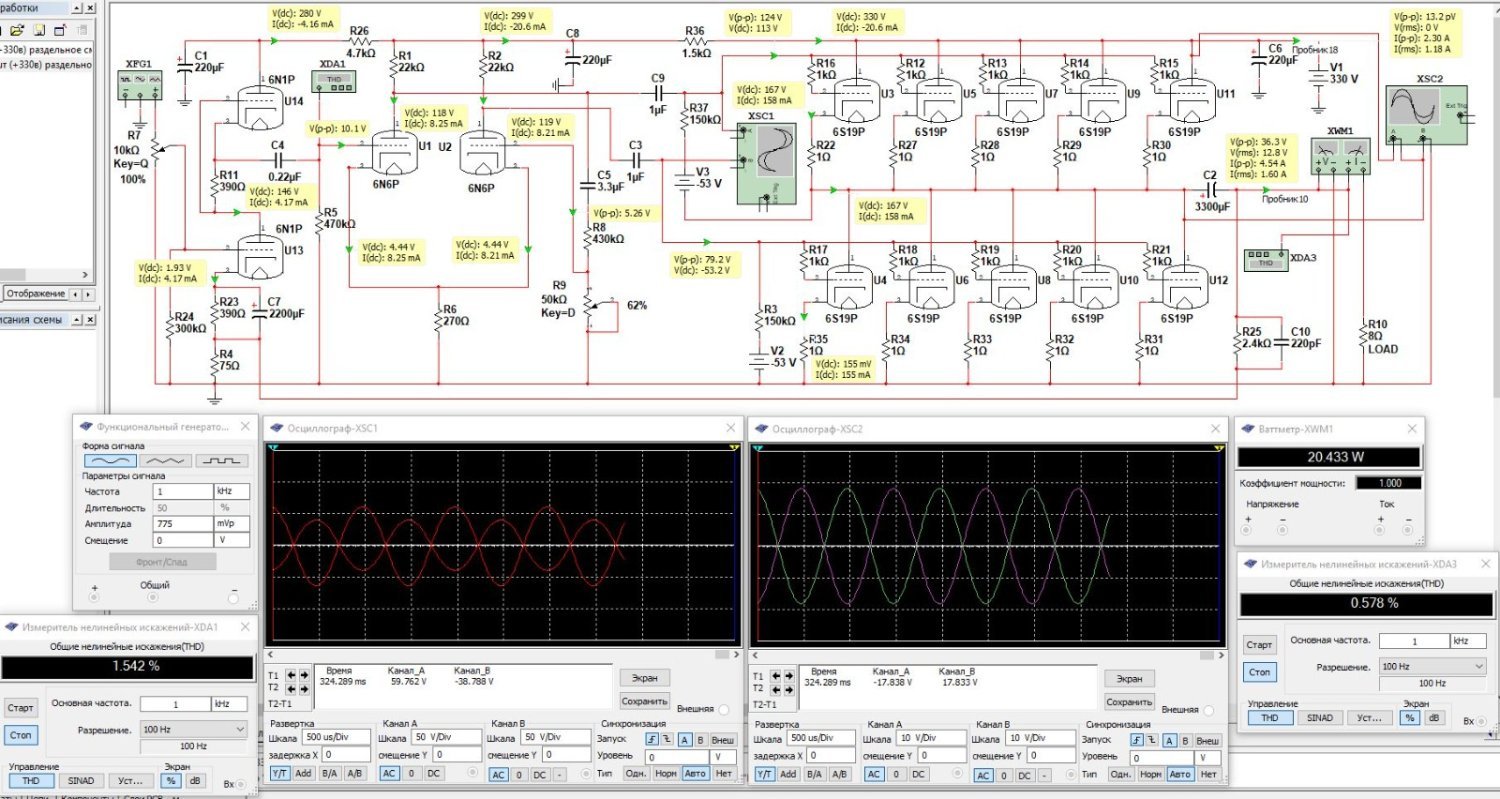Select SINAD mode in XDA1 distortion analyzer
Screen dimensions: 1500x799
81,780
